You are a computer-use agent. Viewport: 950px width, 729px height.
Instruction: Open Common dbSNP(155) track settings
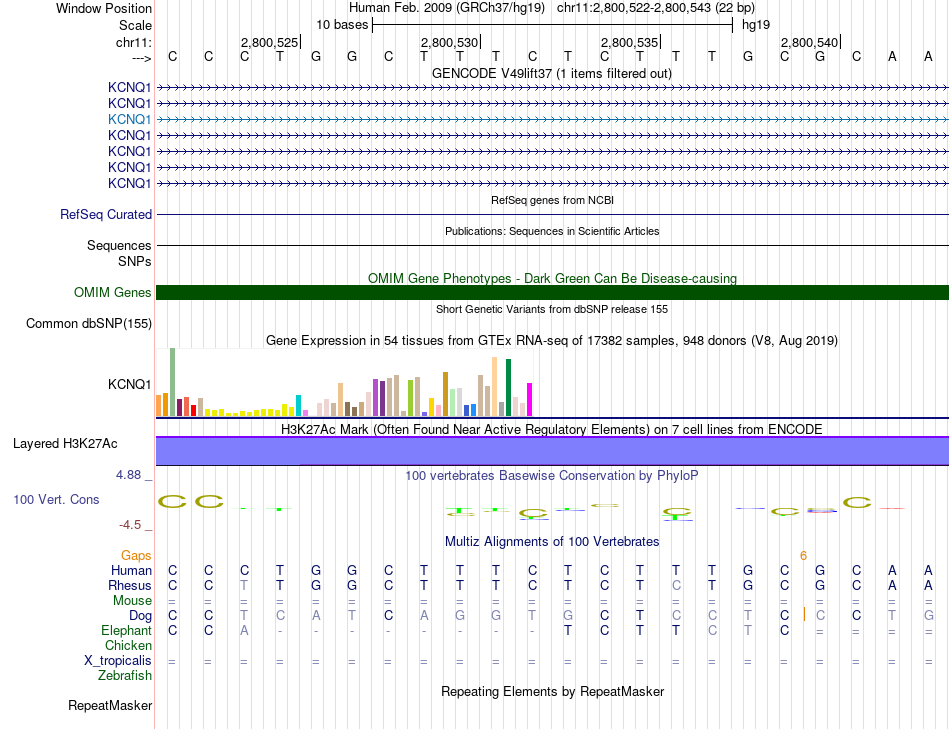pyautogui.click(x=89, y=323)
